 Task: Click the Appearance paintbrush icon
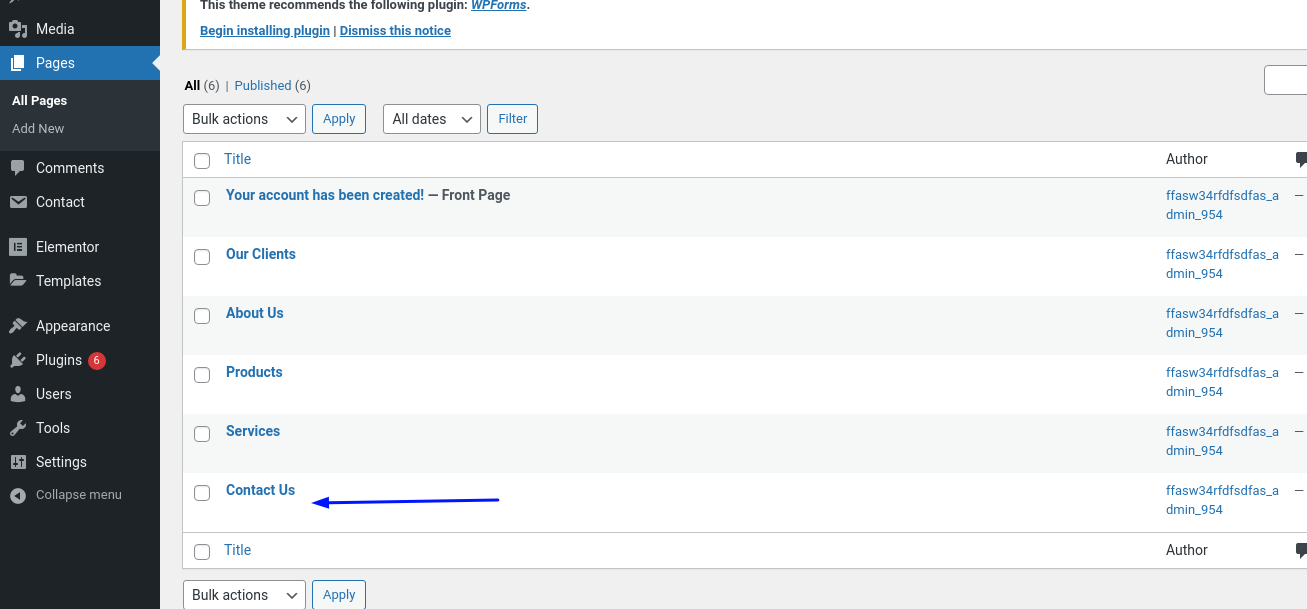(x=18, y=326)
